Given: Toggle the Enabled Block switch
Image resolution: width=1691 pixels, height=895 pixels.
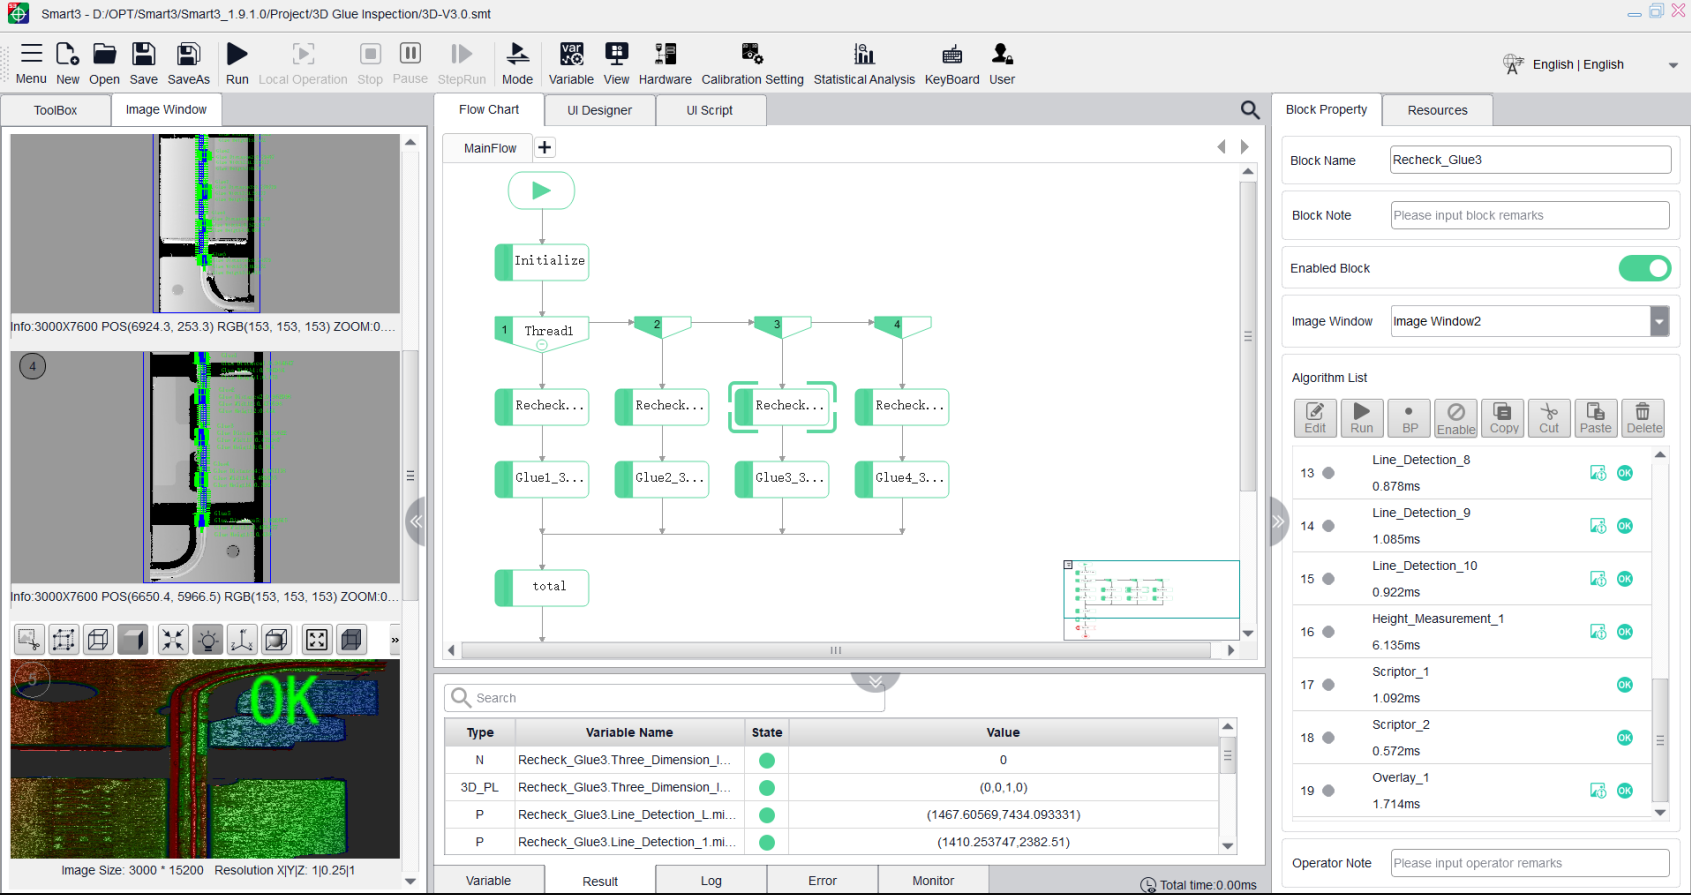Looking at the screenshot, I should 1644,268.
